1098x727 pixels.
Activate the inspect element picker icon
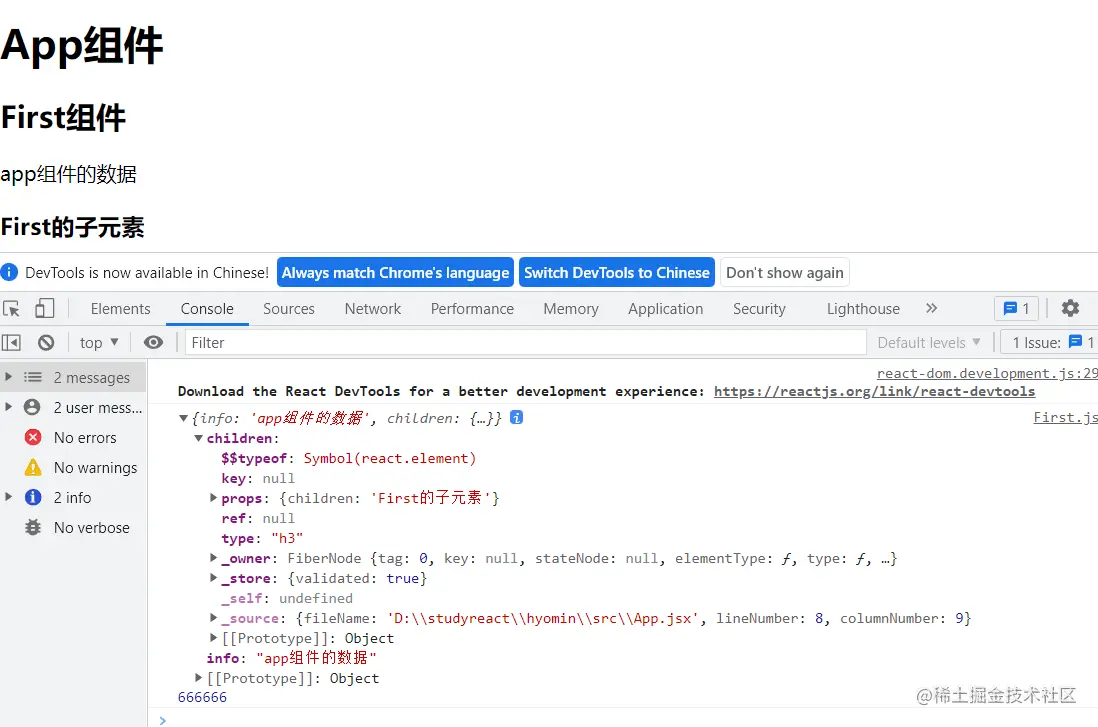click(x=11, y=308)
